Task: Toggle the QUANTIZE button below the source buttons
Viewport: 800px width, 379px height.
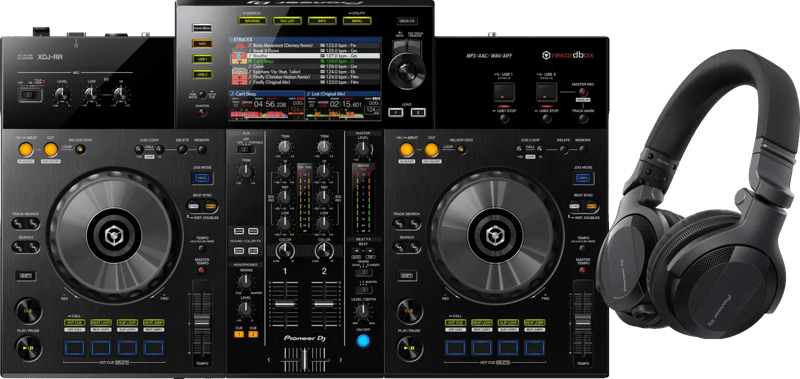Action: 203,112
